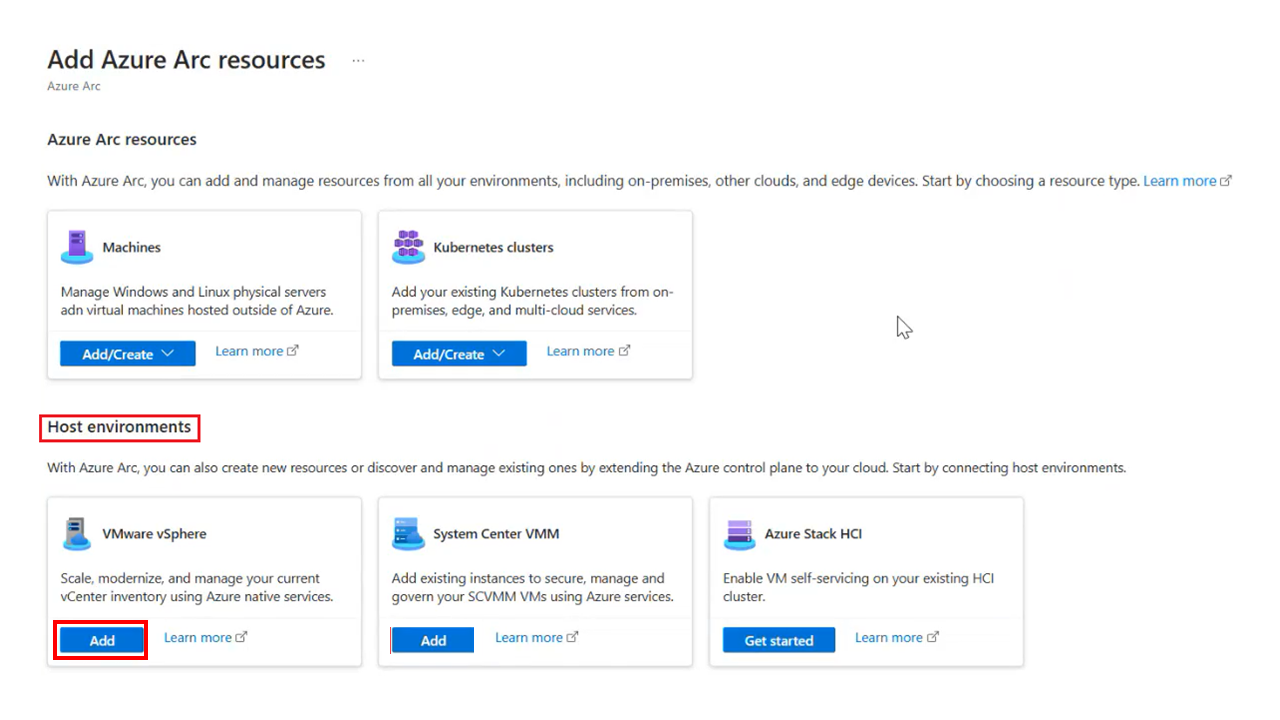Click the System Center VMM icon
Screen dimensions: 1280x720
pyautogui.click(x=407, y=533)
